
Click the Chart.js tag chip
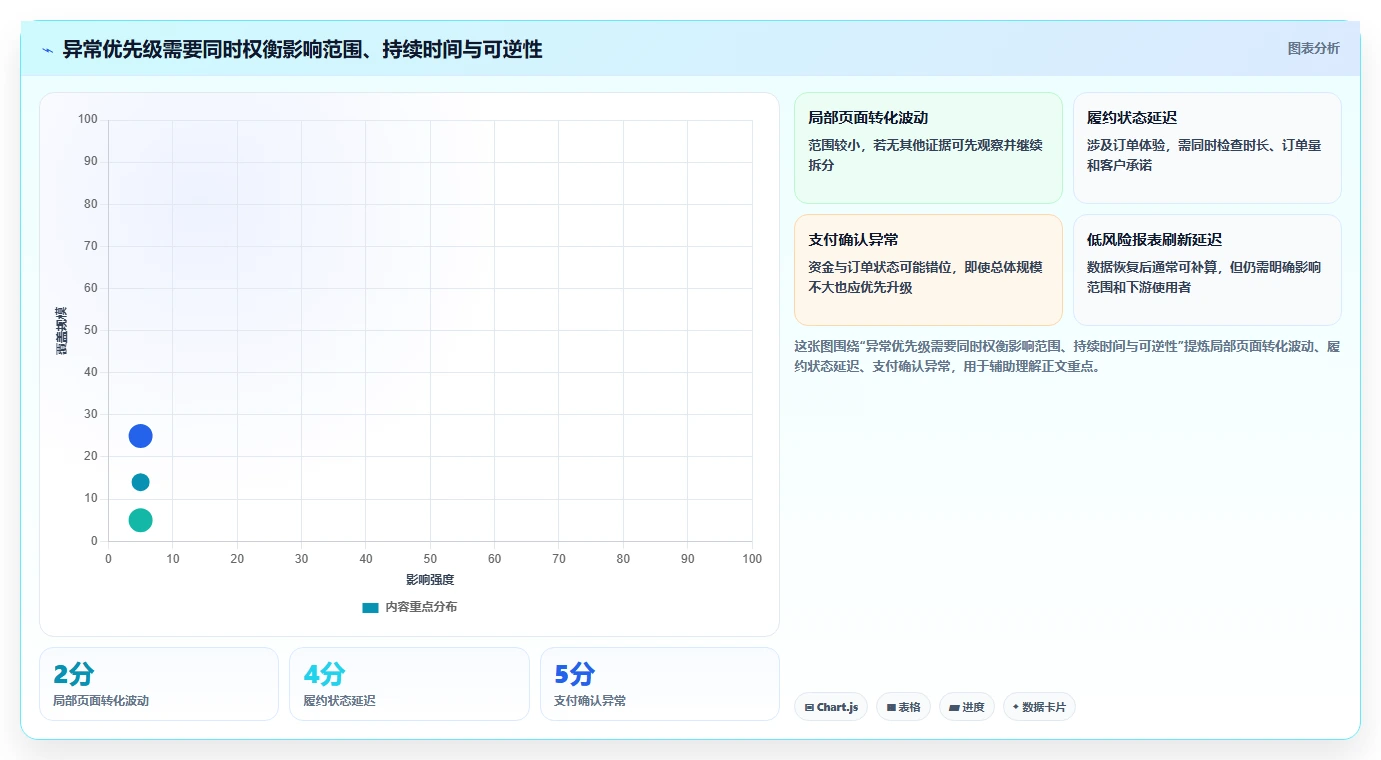831,707
